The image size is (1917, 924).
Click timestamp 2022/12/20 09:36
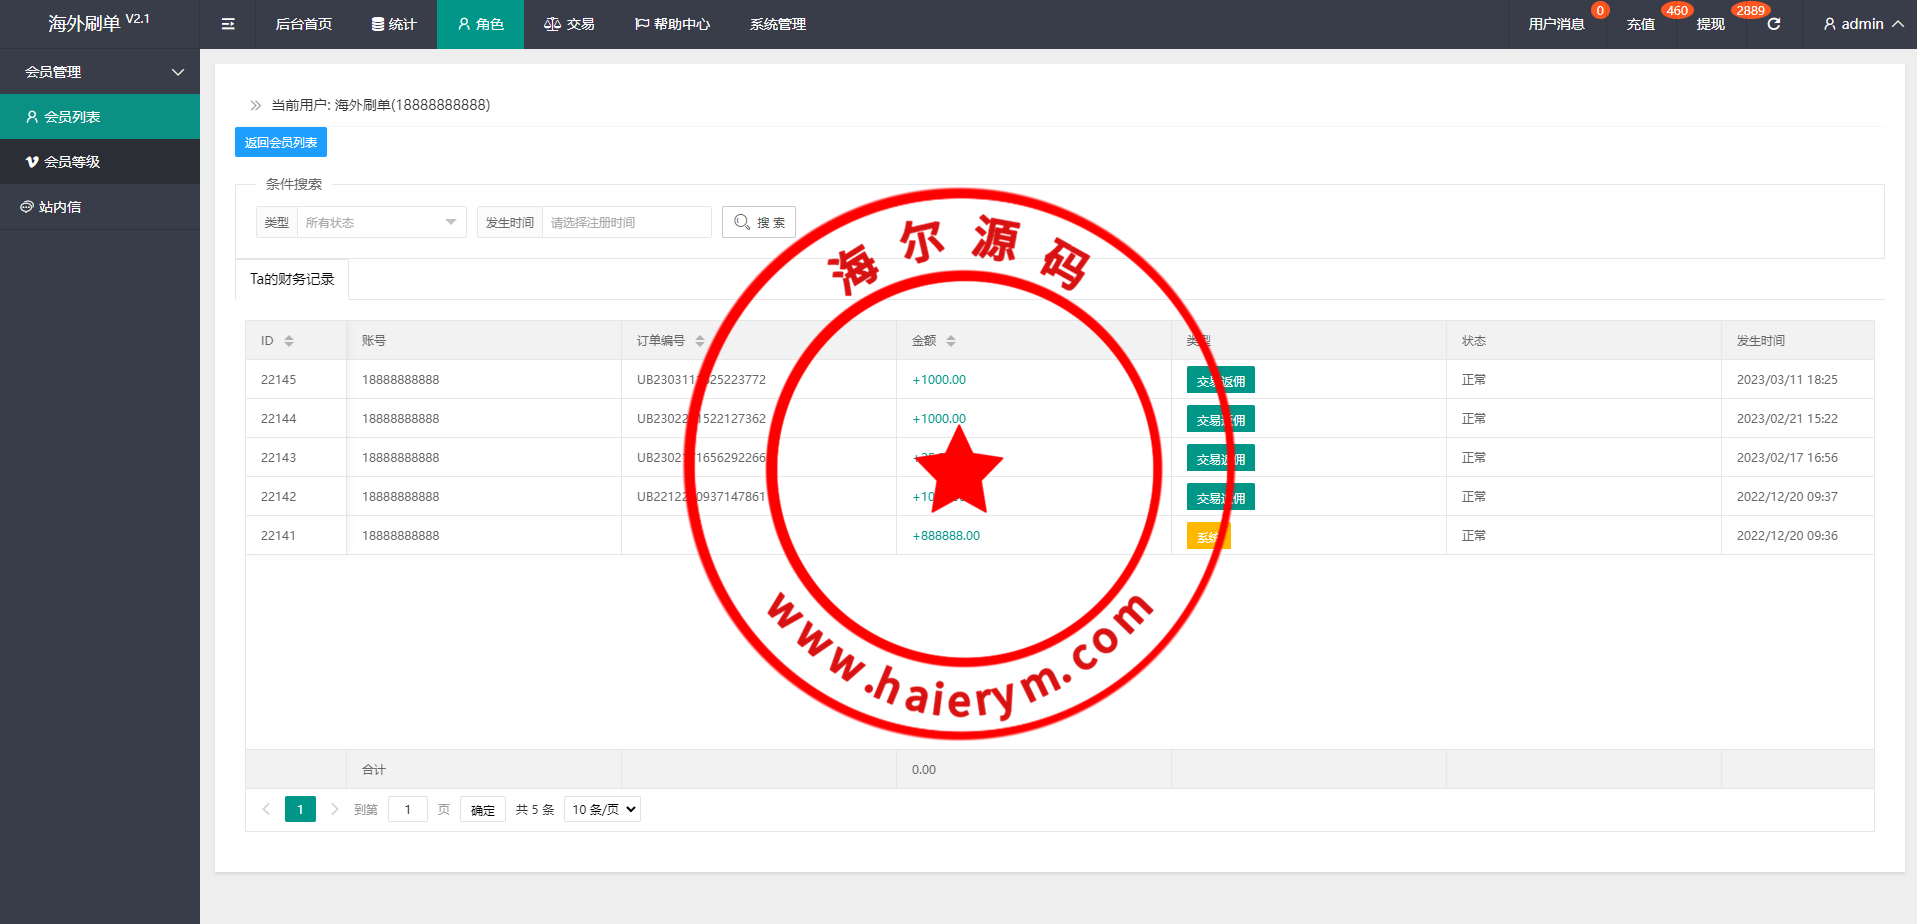click(1787, 536)
